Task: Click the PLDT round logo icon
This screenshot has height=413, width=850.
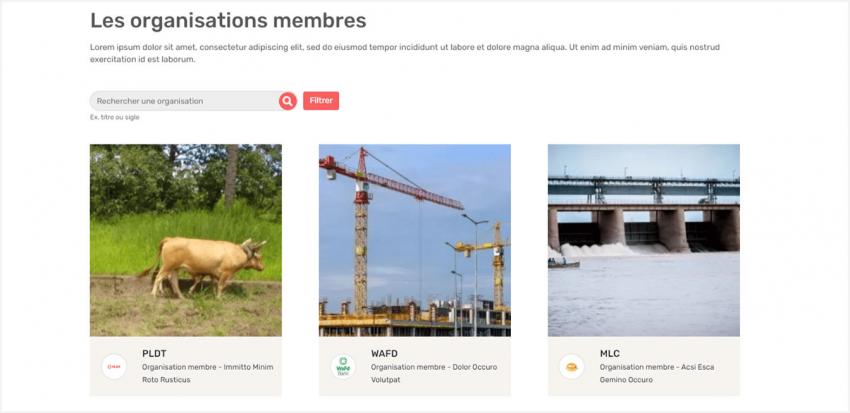Action: coord(115,367)
